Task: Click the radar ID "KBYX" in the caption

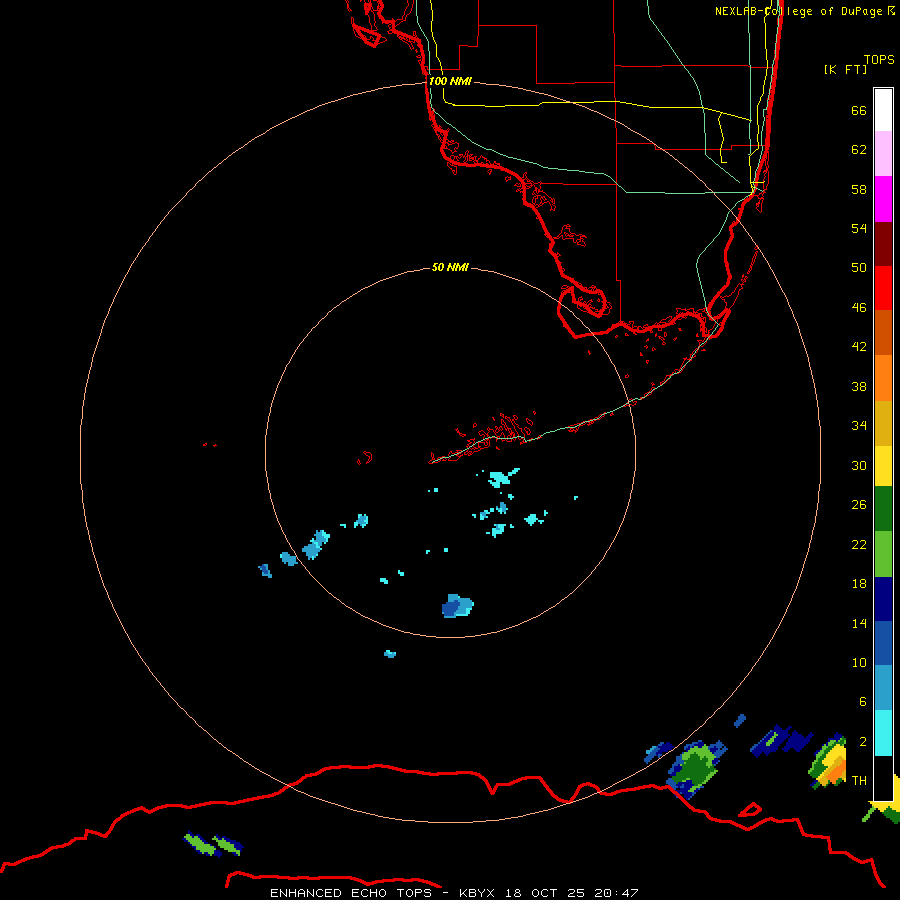Action: coord(478,893)
